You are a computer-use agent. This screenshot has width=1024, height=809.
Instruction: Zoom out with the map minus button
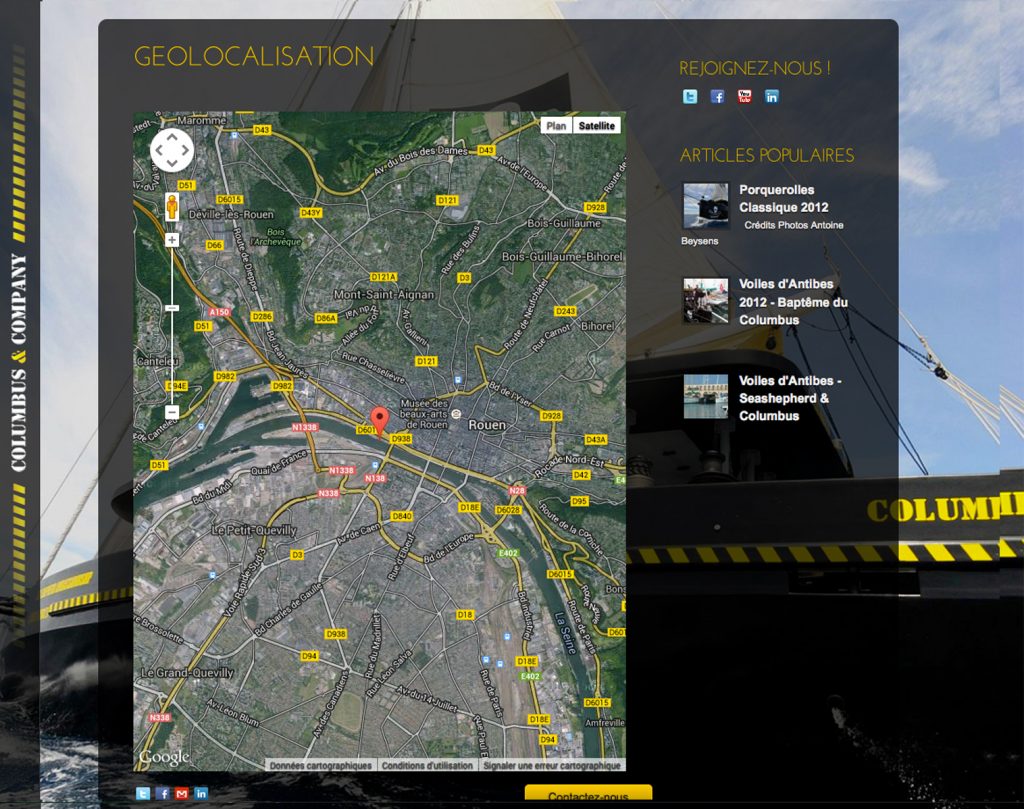pos(172,413)
